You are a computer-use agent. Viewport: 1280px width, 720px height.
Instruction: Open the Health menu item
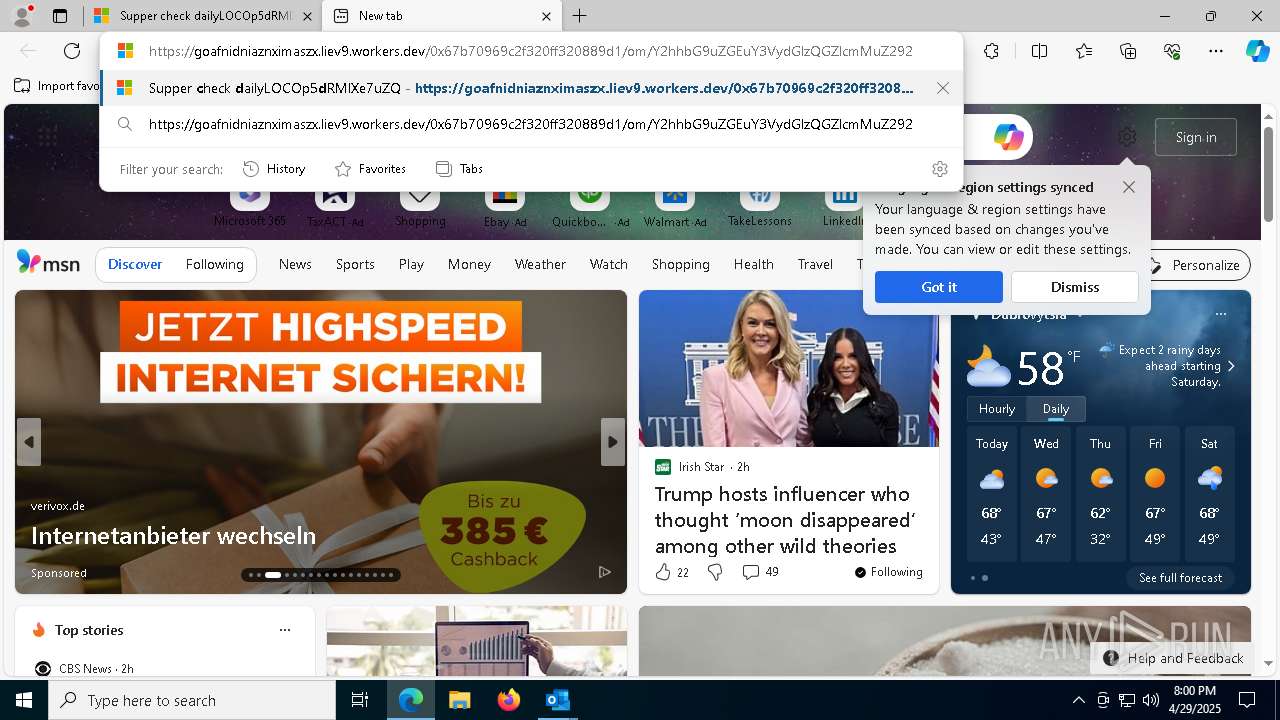(x=753, y=264)
